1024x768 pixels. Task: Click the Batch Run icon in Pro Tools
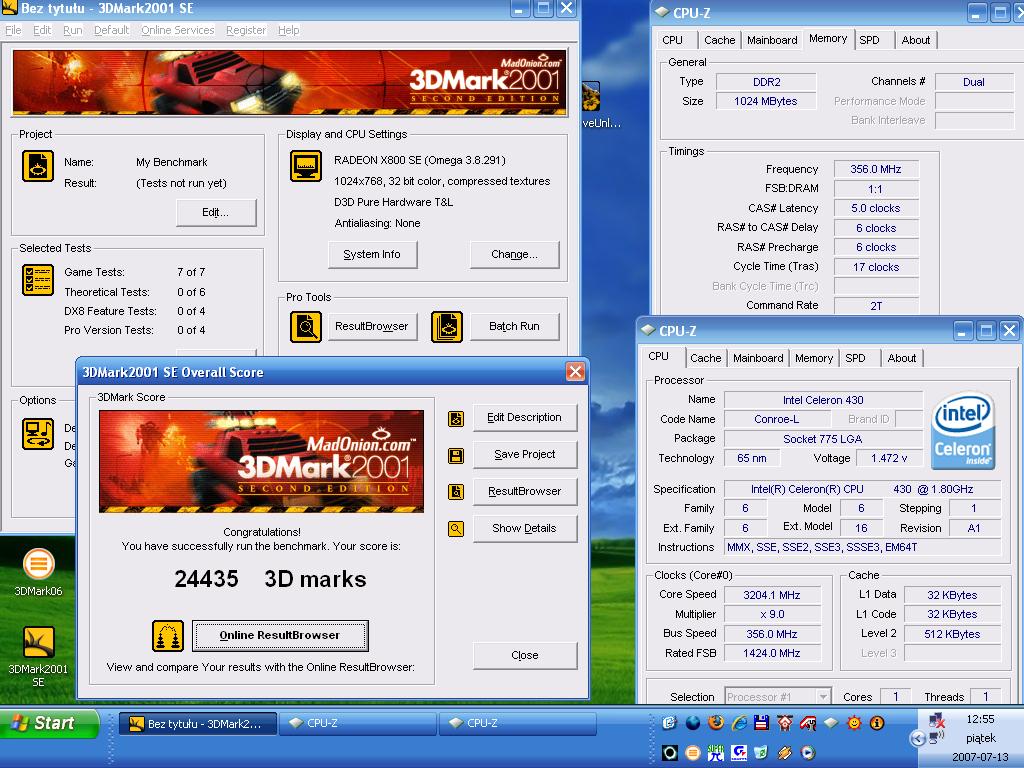coord(447,327)
